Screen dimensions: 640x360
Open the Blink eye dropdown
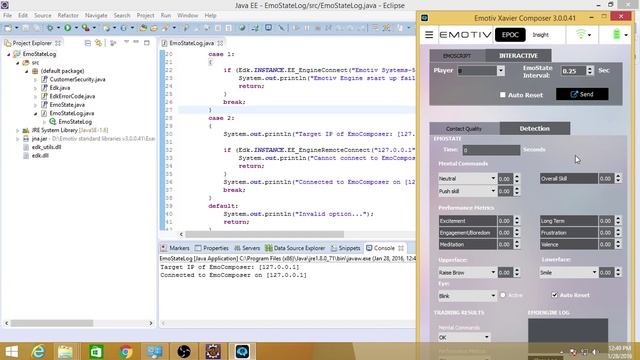pos(493,296)
